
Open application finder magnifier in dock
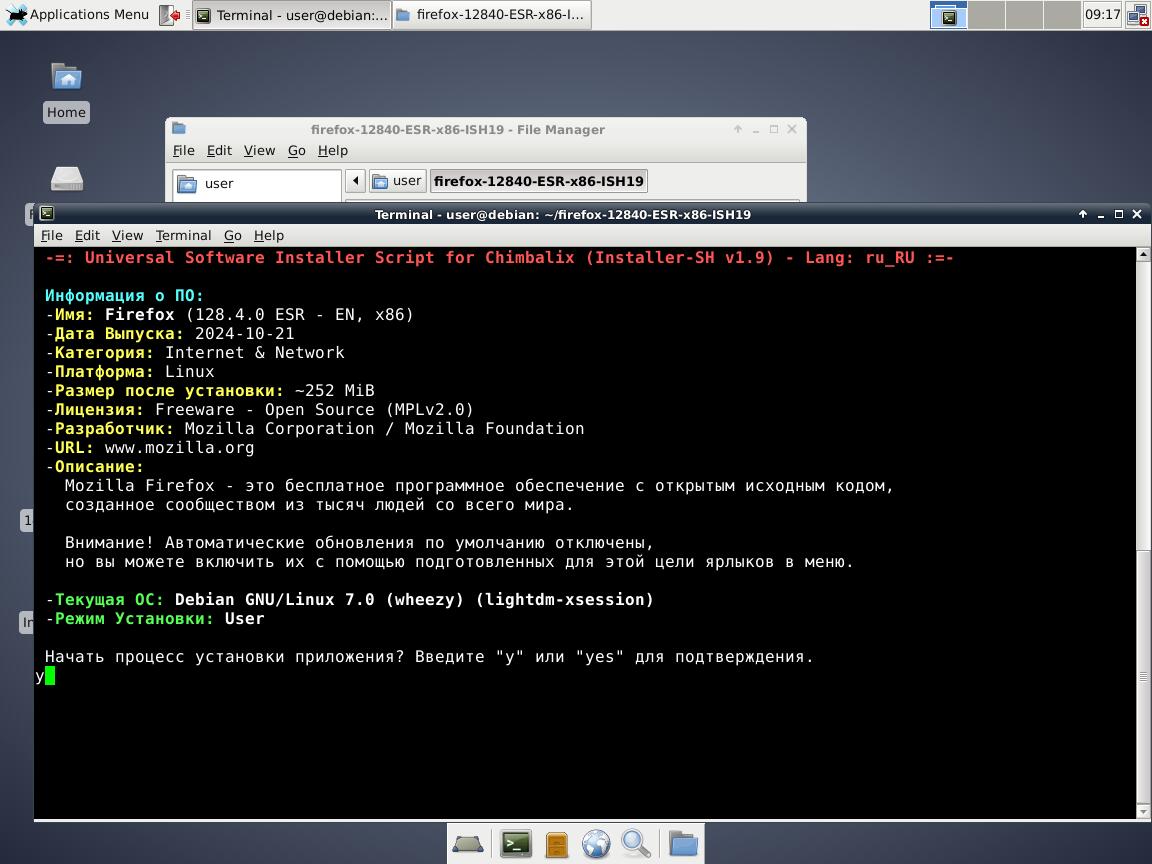tap(636, 844)
